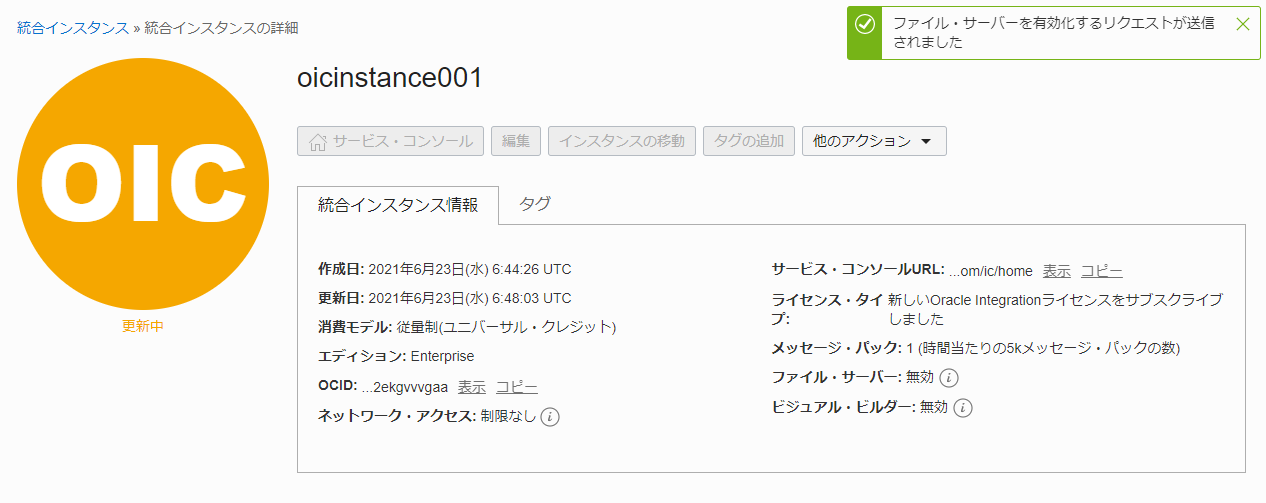Switch to the タグ tab
The height and width of the screenshot is (503, 1266).
point(535,204)
